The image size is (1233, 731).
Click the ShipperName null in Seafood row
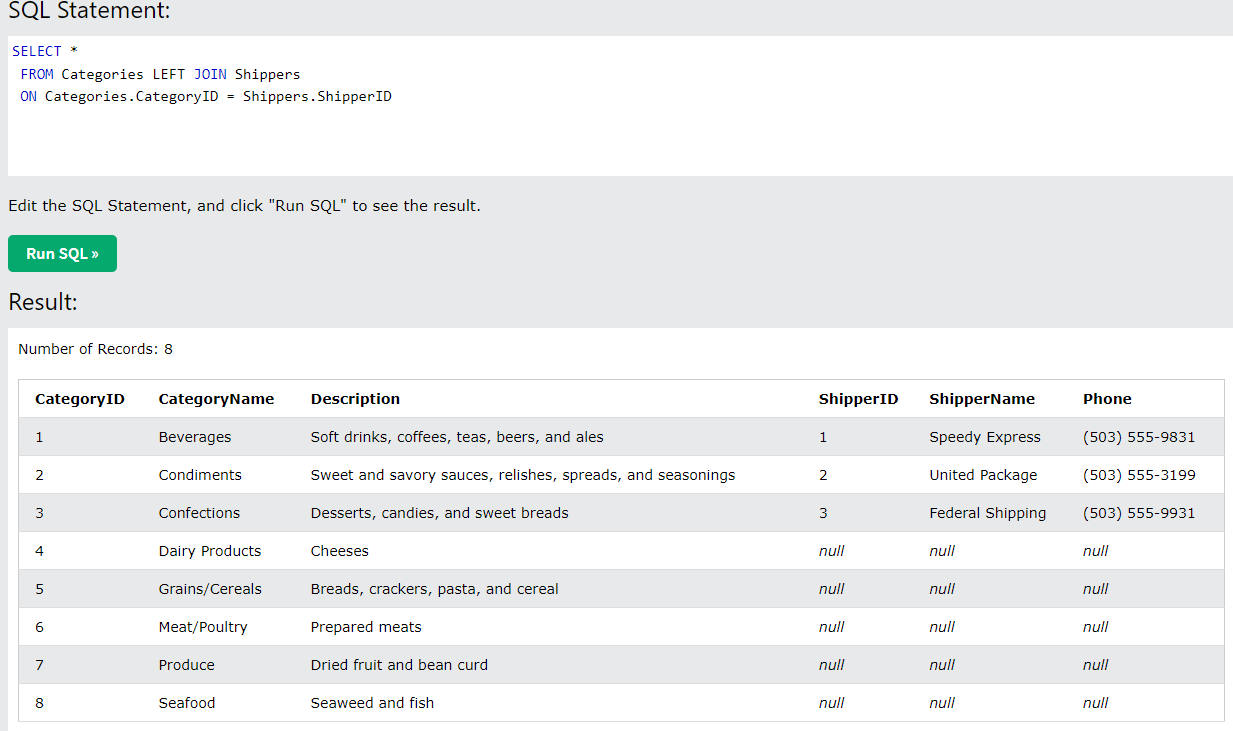[942, 703]
